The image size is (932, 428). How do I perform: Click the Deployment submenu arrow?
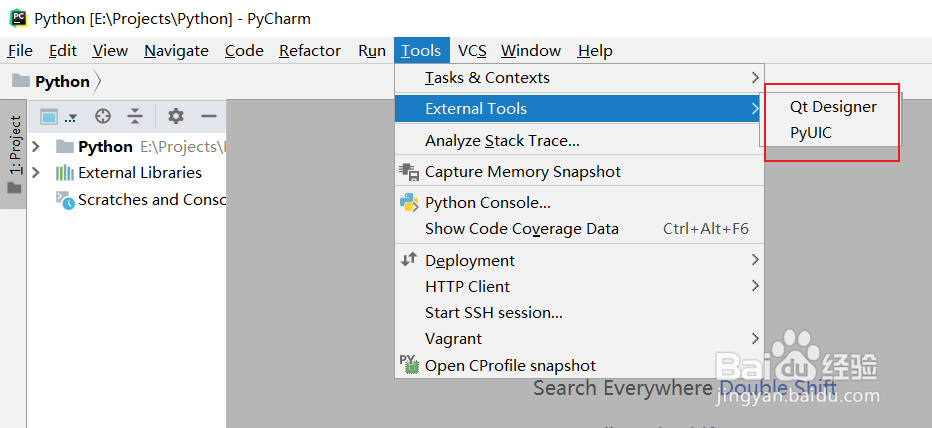click(755, 260)
